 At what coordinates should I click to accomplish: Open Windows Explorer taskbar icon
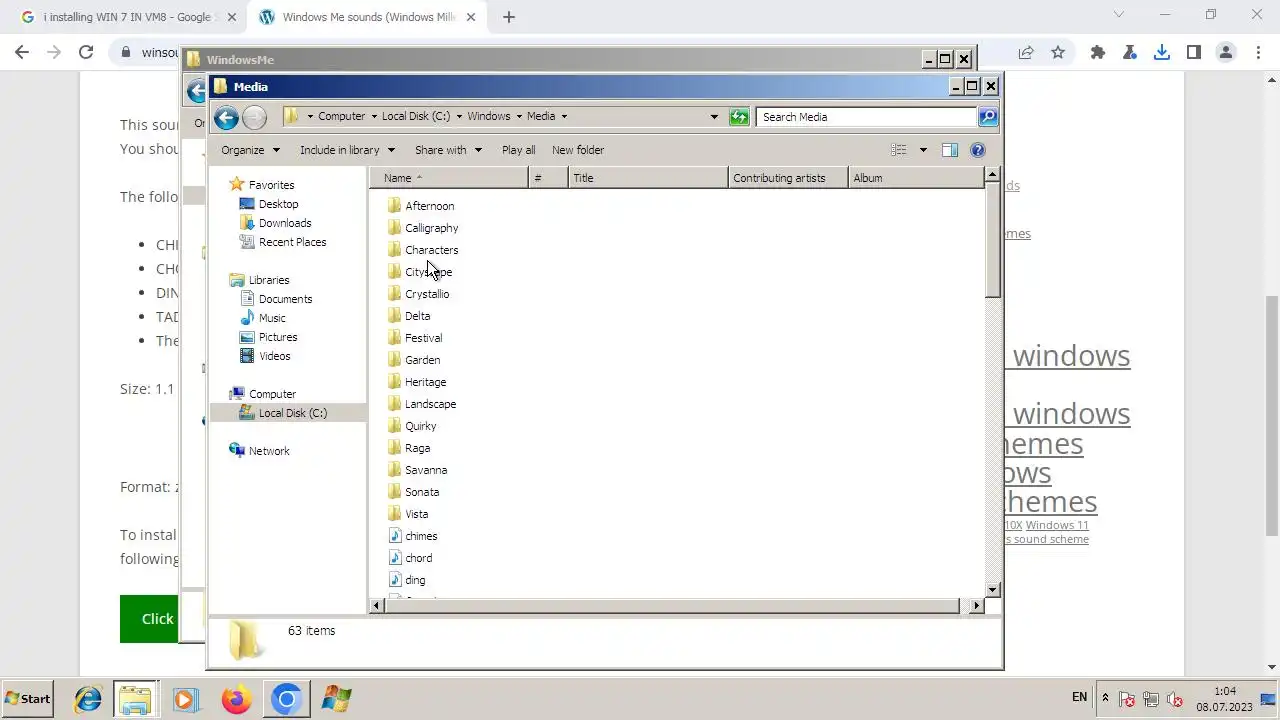(135, 699)
